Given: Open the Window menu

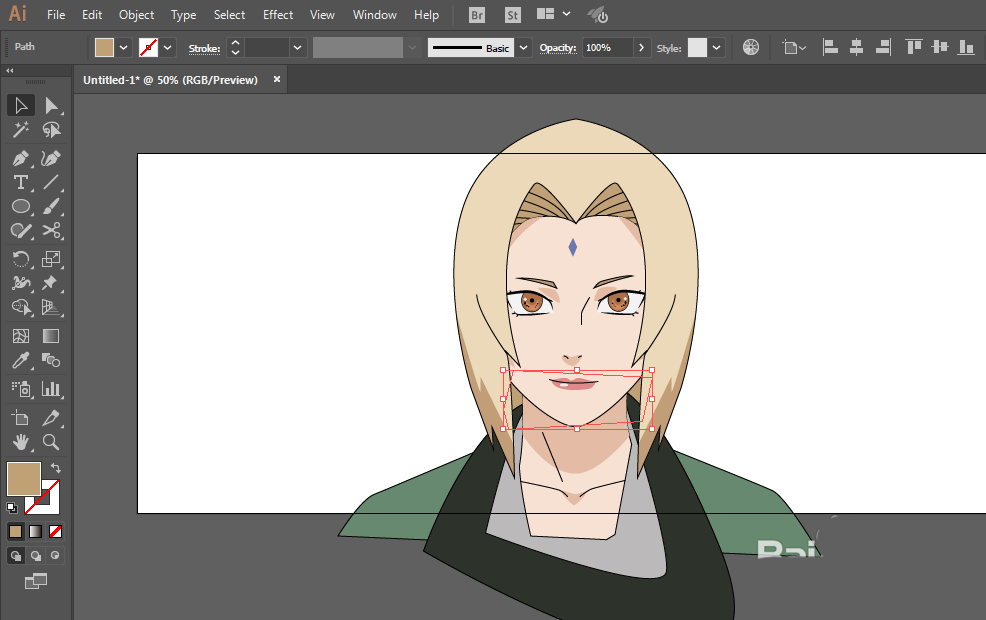Looking at the screenshot, I should (x=375, y=14).
